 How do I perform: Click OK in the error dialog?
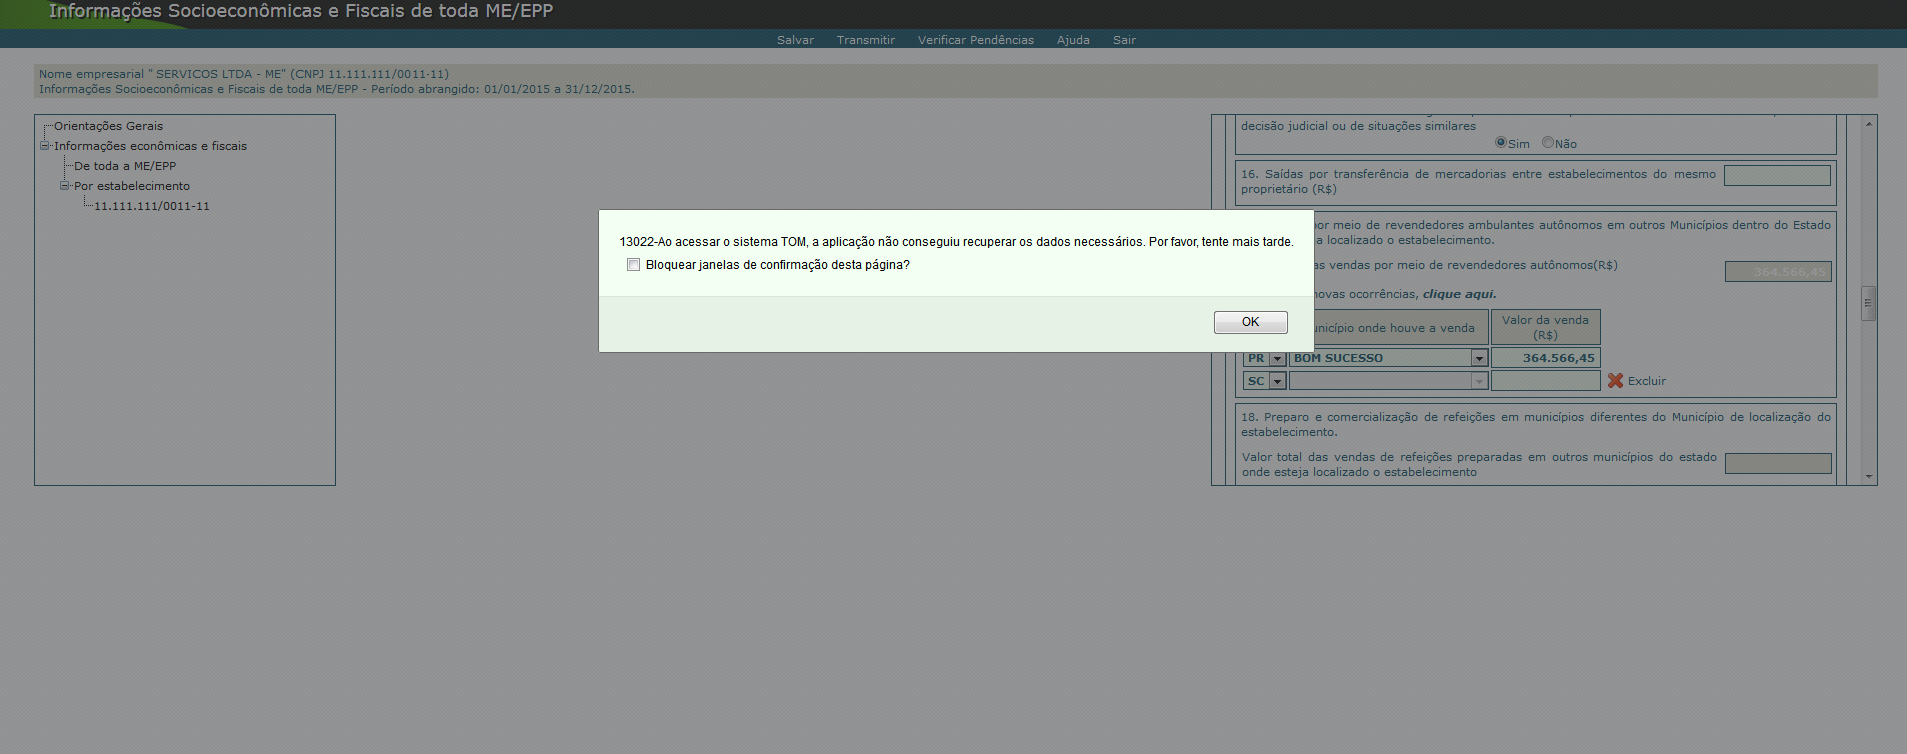click(x=1250, y=322)
